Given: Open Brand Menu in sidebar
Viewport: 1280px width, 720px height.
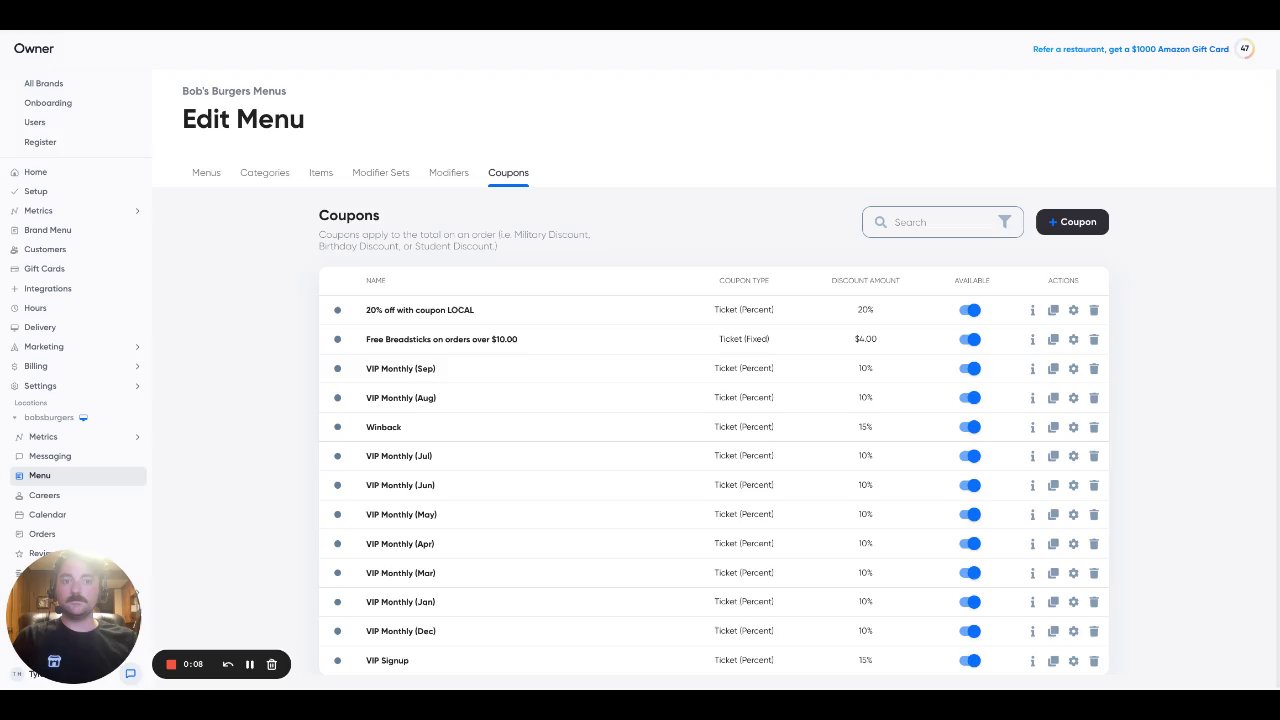Looking at the screenshot, I should 48,230.
